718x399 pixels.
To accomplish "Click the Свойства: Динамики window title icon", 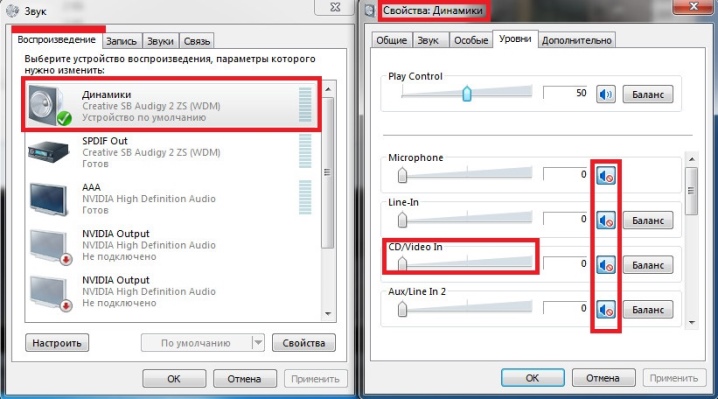I will [x=370, y=10].
